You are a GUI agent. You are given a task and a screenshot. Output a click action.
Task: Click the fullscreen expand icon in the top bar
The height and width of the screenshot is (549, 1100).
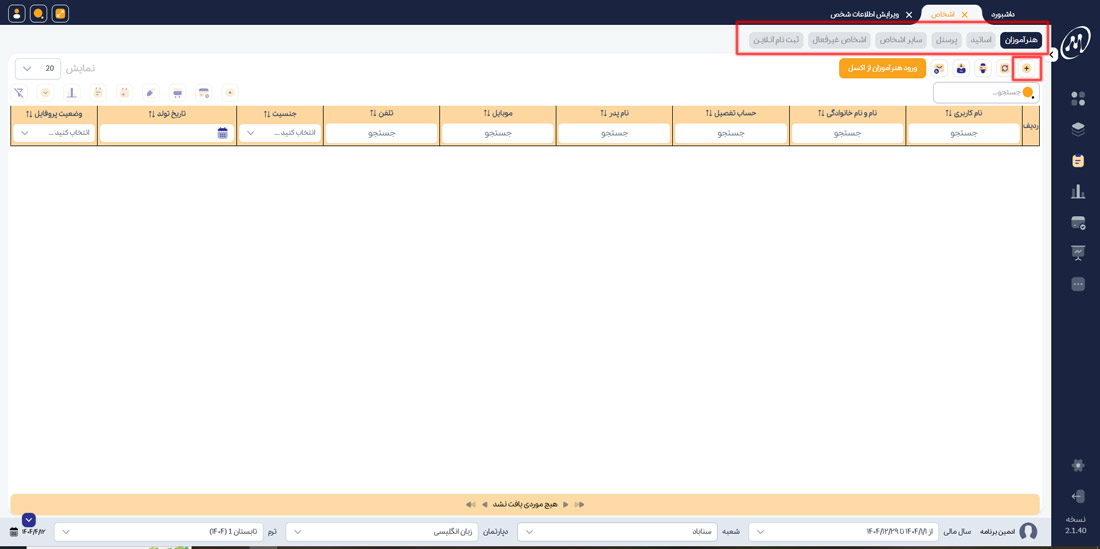(60, 14)
